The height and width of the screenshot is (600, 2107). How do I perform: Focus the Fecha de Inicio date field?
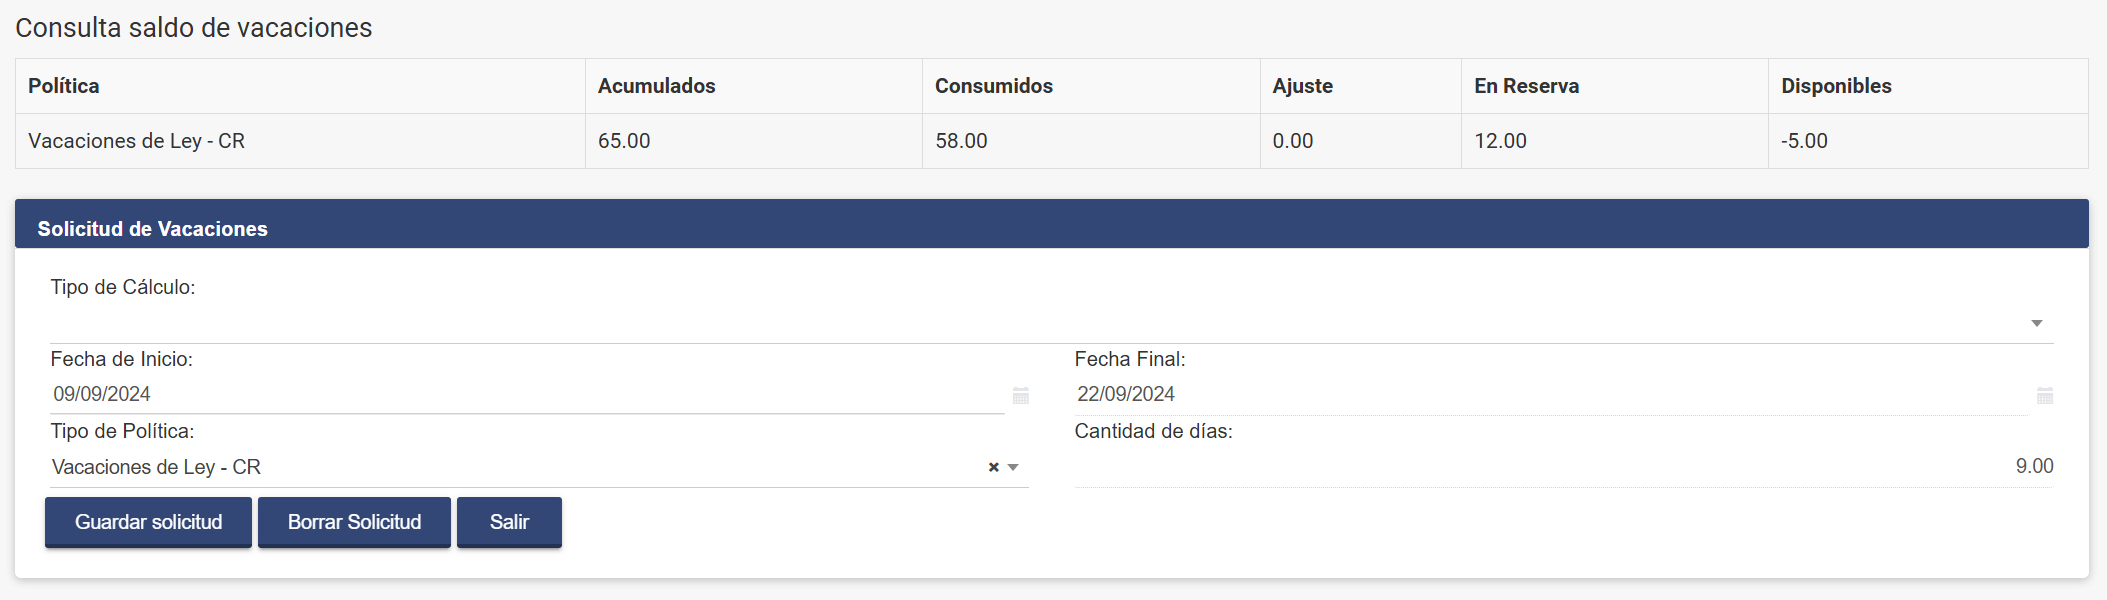coord(525,394)
